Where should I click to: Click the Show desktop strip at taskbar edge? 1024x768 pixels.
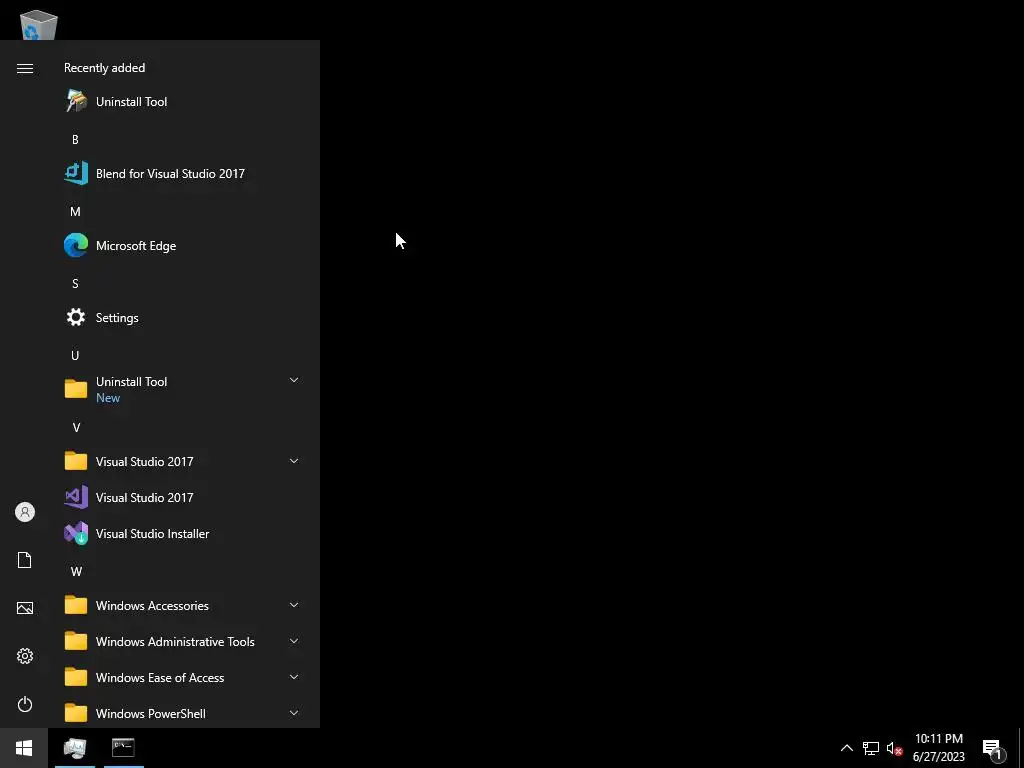click(x=1021, y=748)
